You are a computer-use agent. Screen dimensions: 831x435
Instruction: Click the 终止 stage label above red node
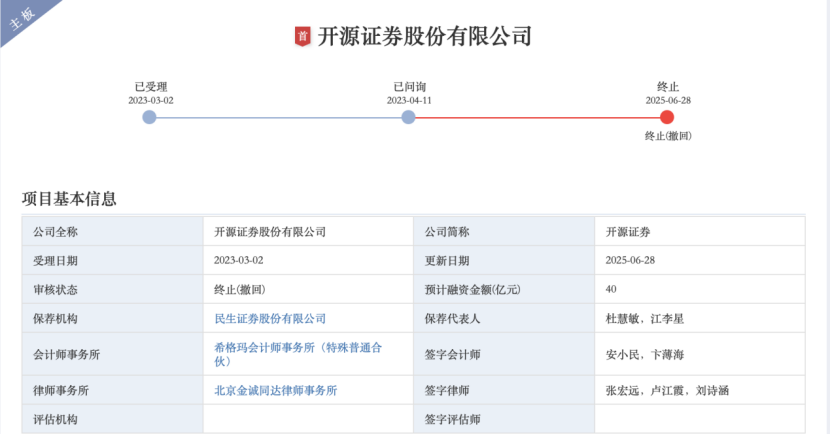tap(668, 86)
